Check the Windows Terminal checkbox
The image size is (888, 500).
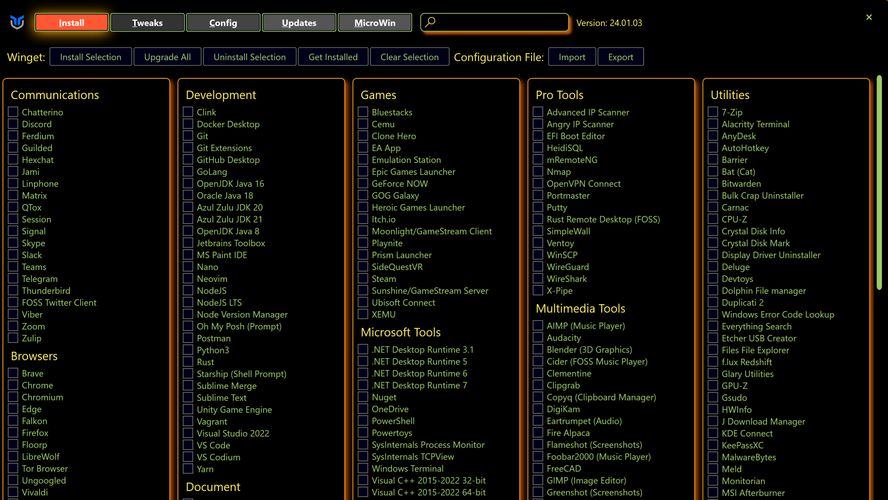click(x=363, y=468)
